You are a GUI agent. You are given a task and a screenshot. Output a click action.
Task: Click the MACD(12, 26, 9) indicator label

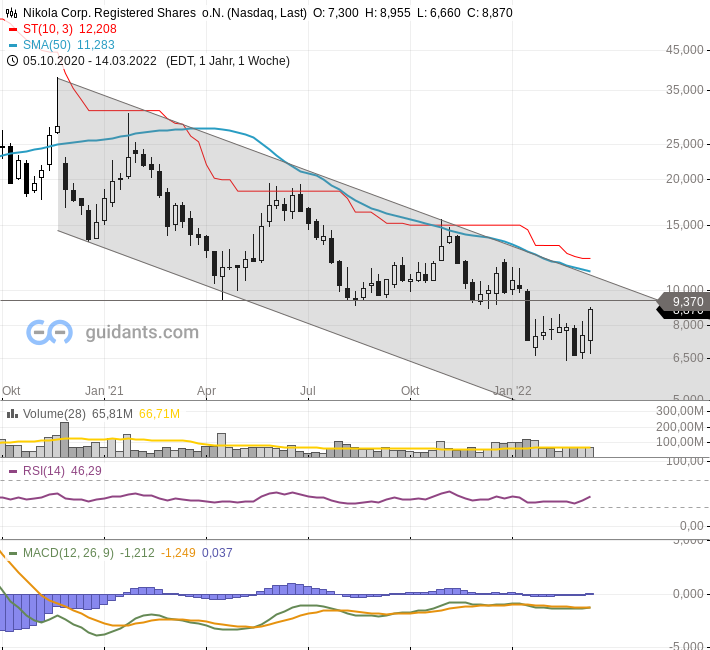[x=68, y=553]
